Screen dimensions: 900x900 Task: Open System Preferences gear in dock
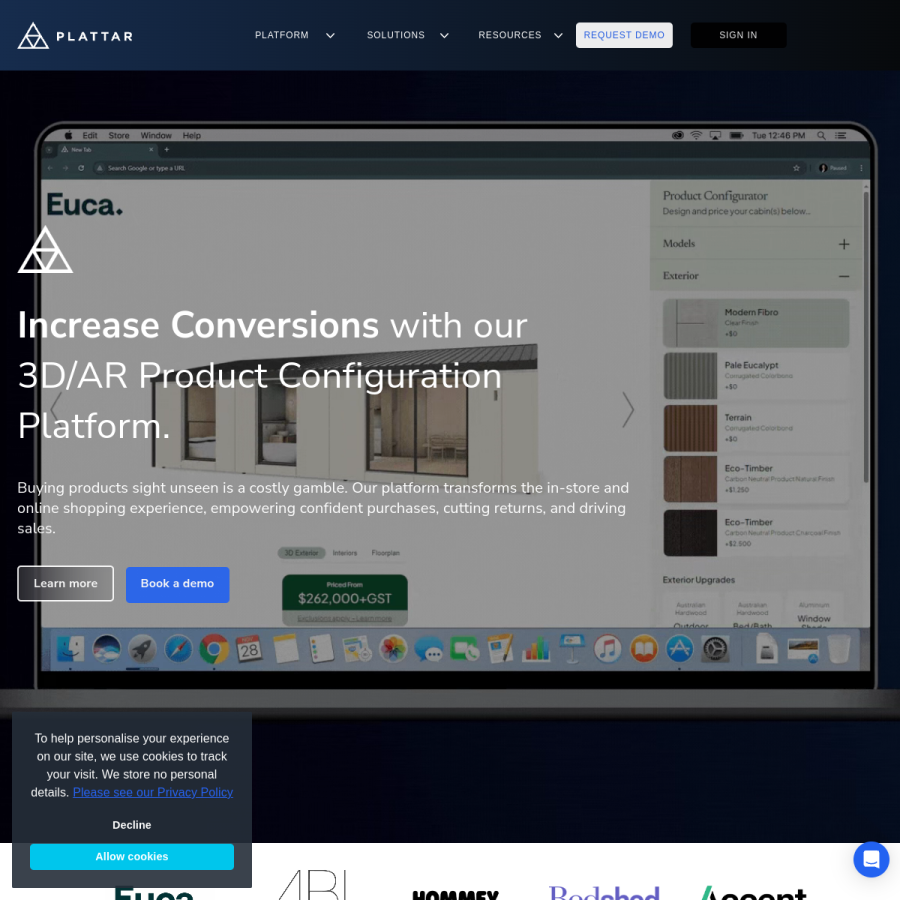tap(715, 649)
